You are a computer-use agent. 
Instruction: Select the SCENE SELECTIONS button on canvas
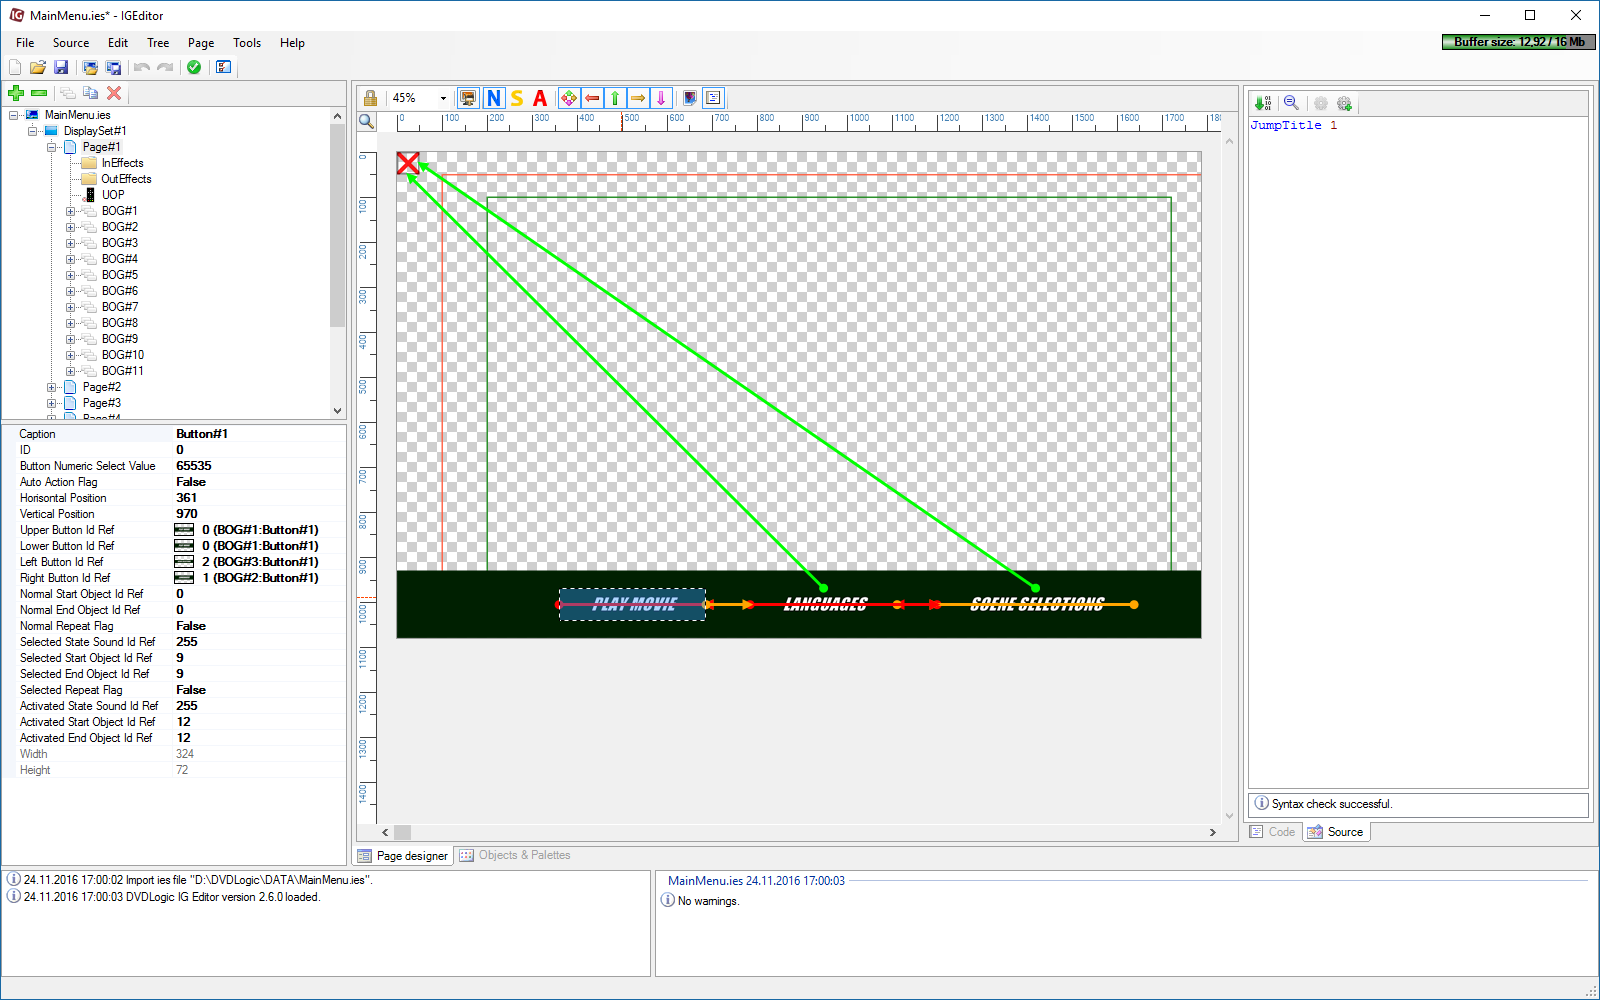coord(1037,604)
